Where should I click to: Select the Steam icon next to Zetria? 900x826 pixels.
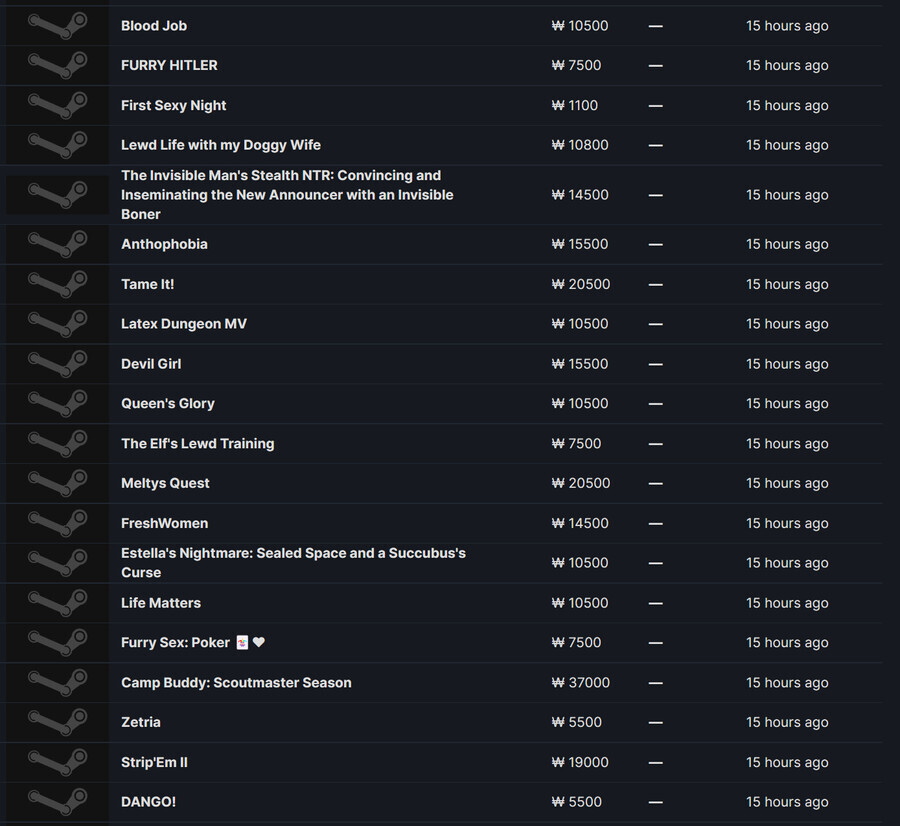(57, 722)
